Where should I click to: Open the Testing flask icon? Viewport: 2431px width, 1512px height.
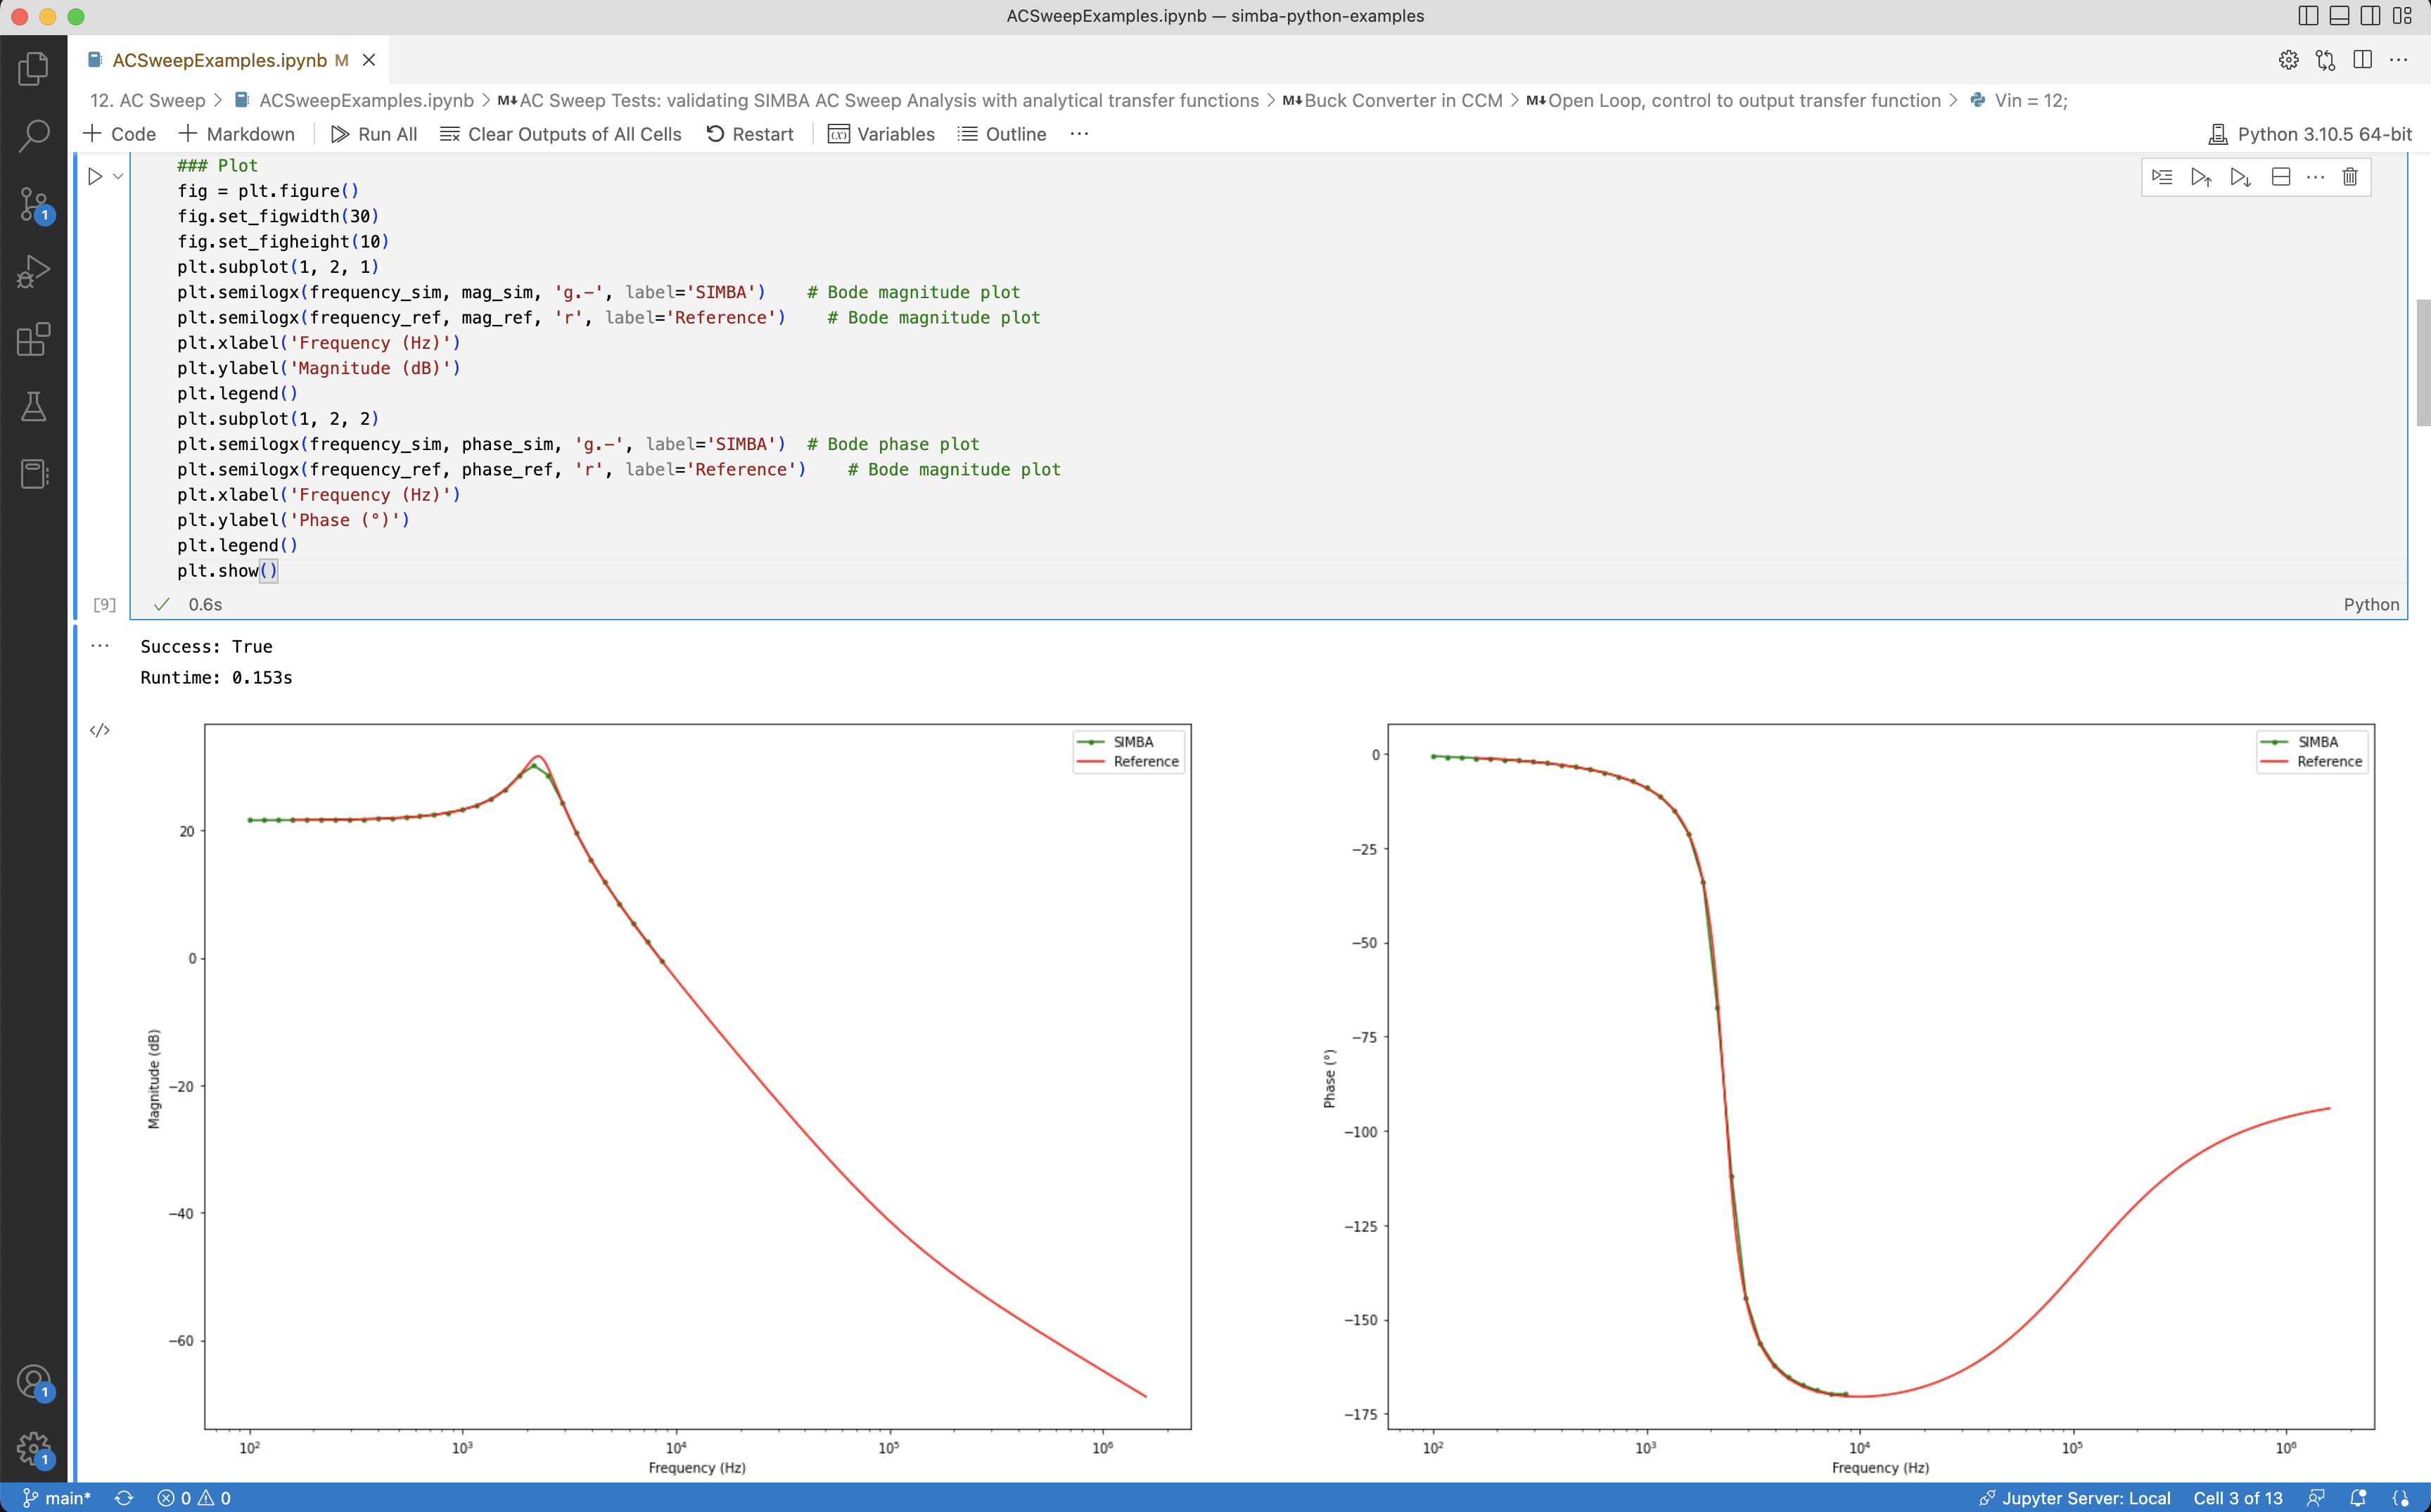[33, 406]
